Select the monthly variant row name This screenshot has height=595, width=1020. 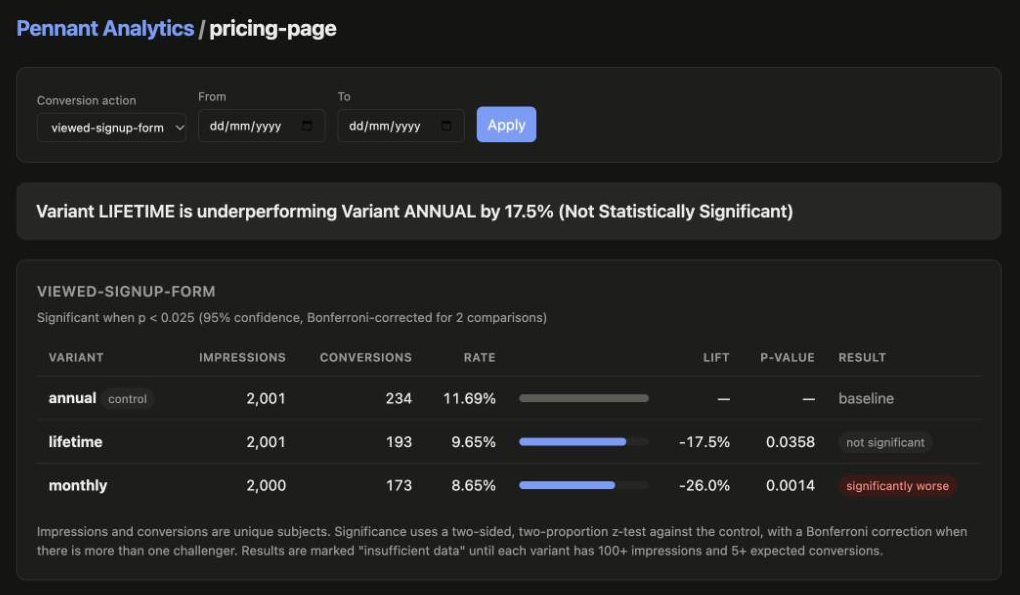tap(78, 485)
